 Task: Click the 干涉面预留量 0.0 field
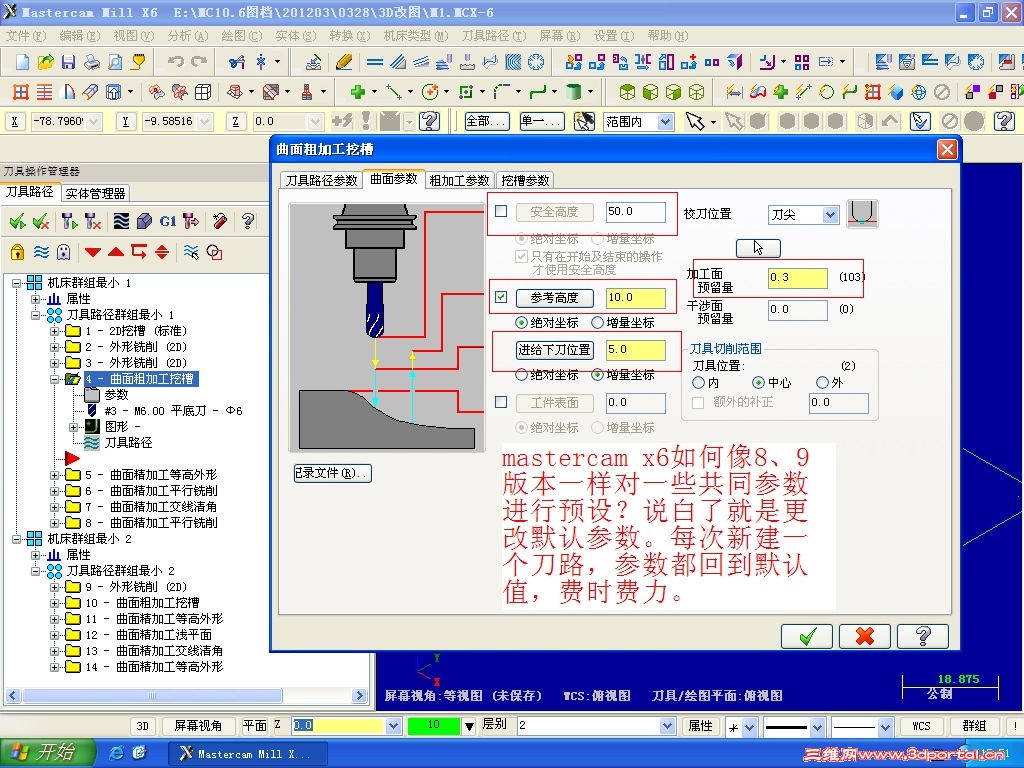[x=797, y=310]
